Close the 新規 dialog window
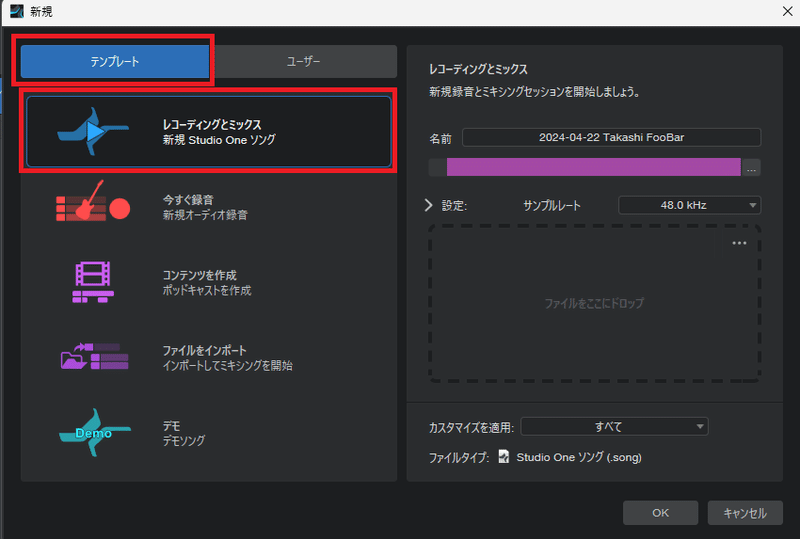The height and width of the screenshot is (539, 800). 787,11
